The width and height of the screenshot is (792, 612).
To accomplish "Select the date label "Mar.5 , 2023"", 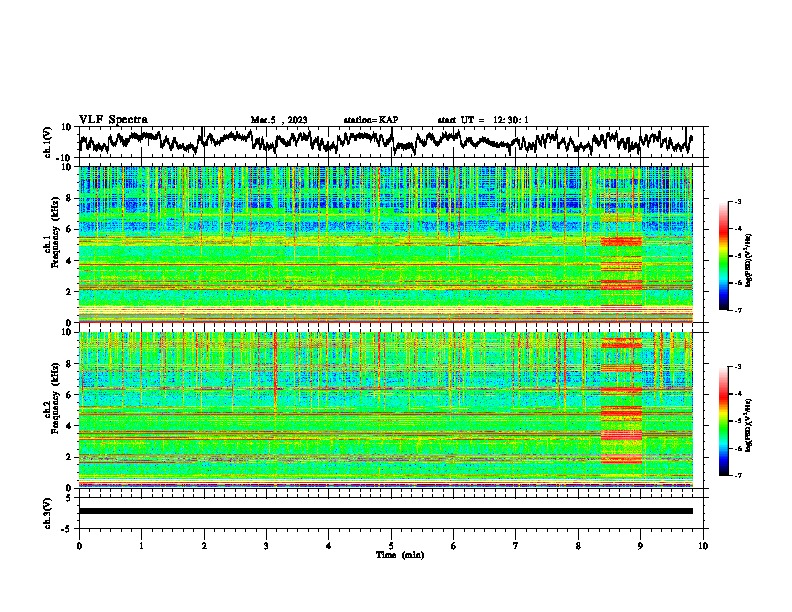I will [279, 120].
